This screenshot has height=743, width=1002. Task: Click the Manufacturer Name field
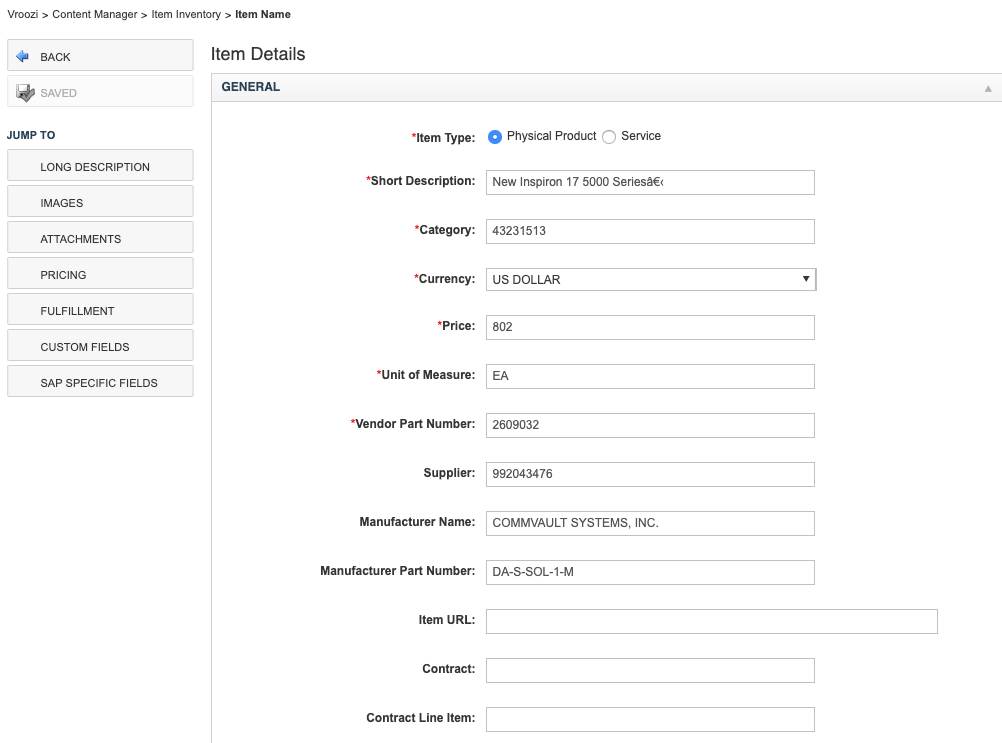click(650, 523)
